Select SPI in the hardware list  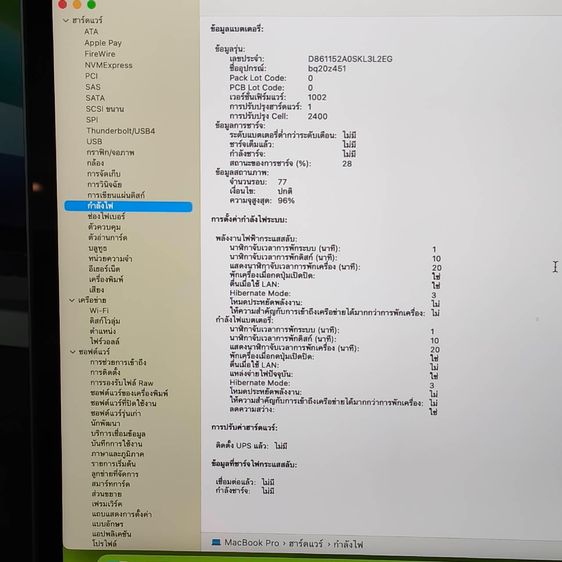tap(92, 120)
